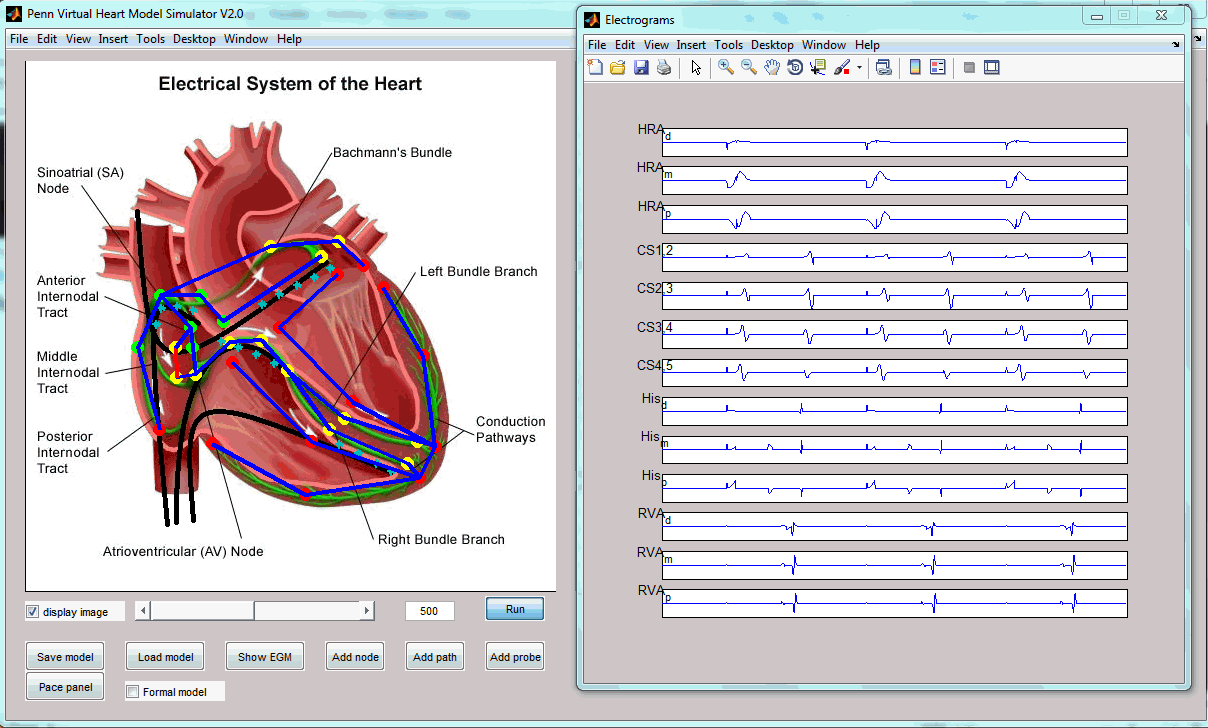
Task: Click the CS1,2 electrogram trace
Action: pos(894,258)
